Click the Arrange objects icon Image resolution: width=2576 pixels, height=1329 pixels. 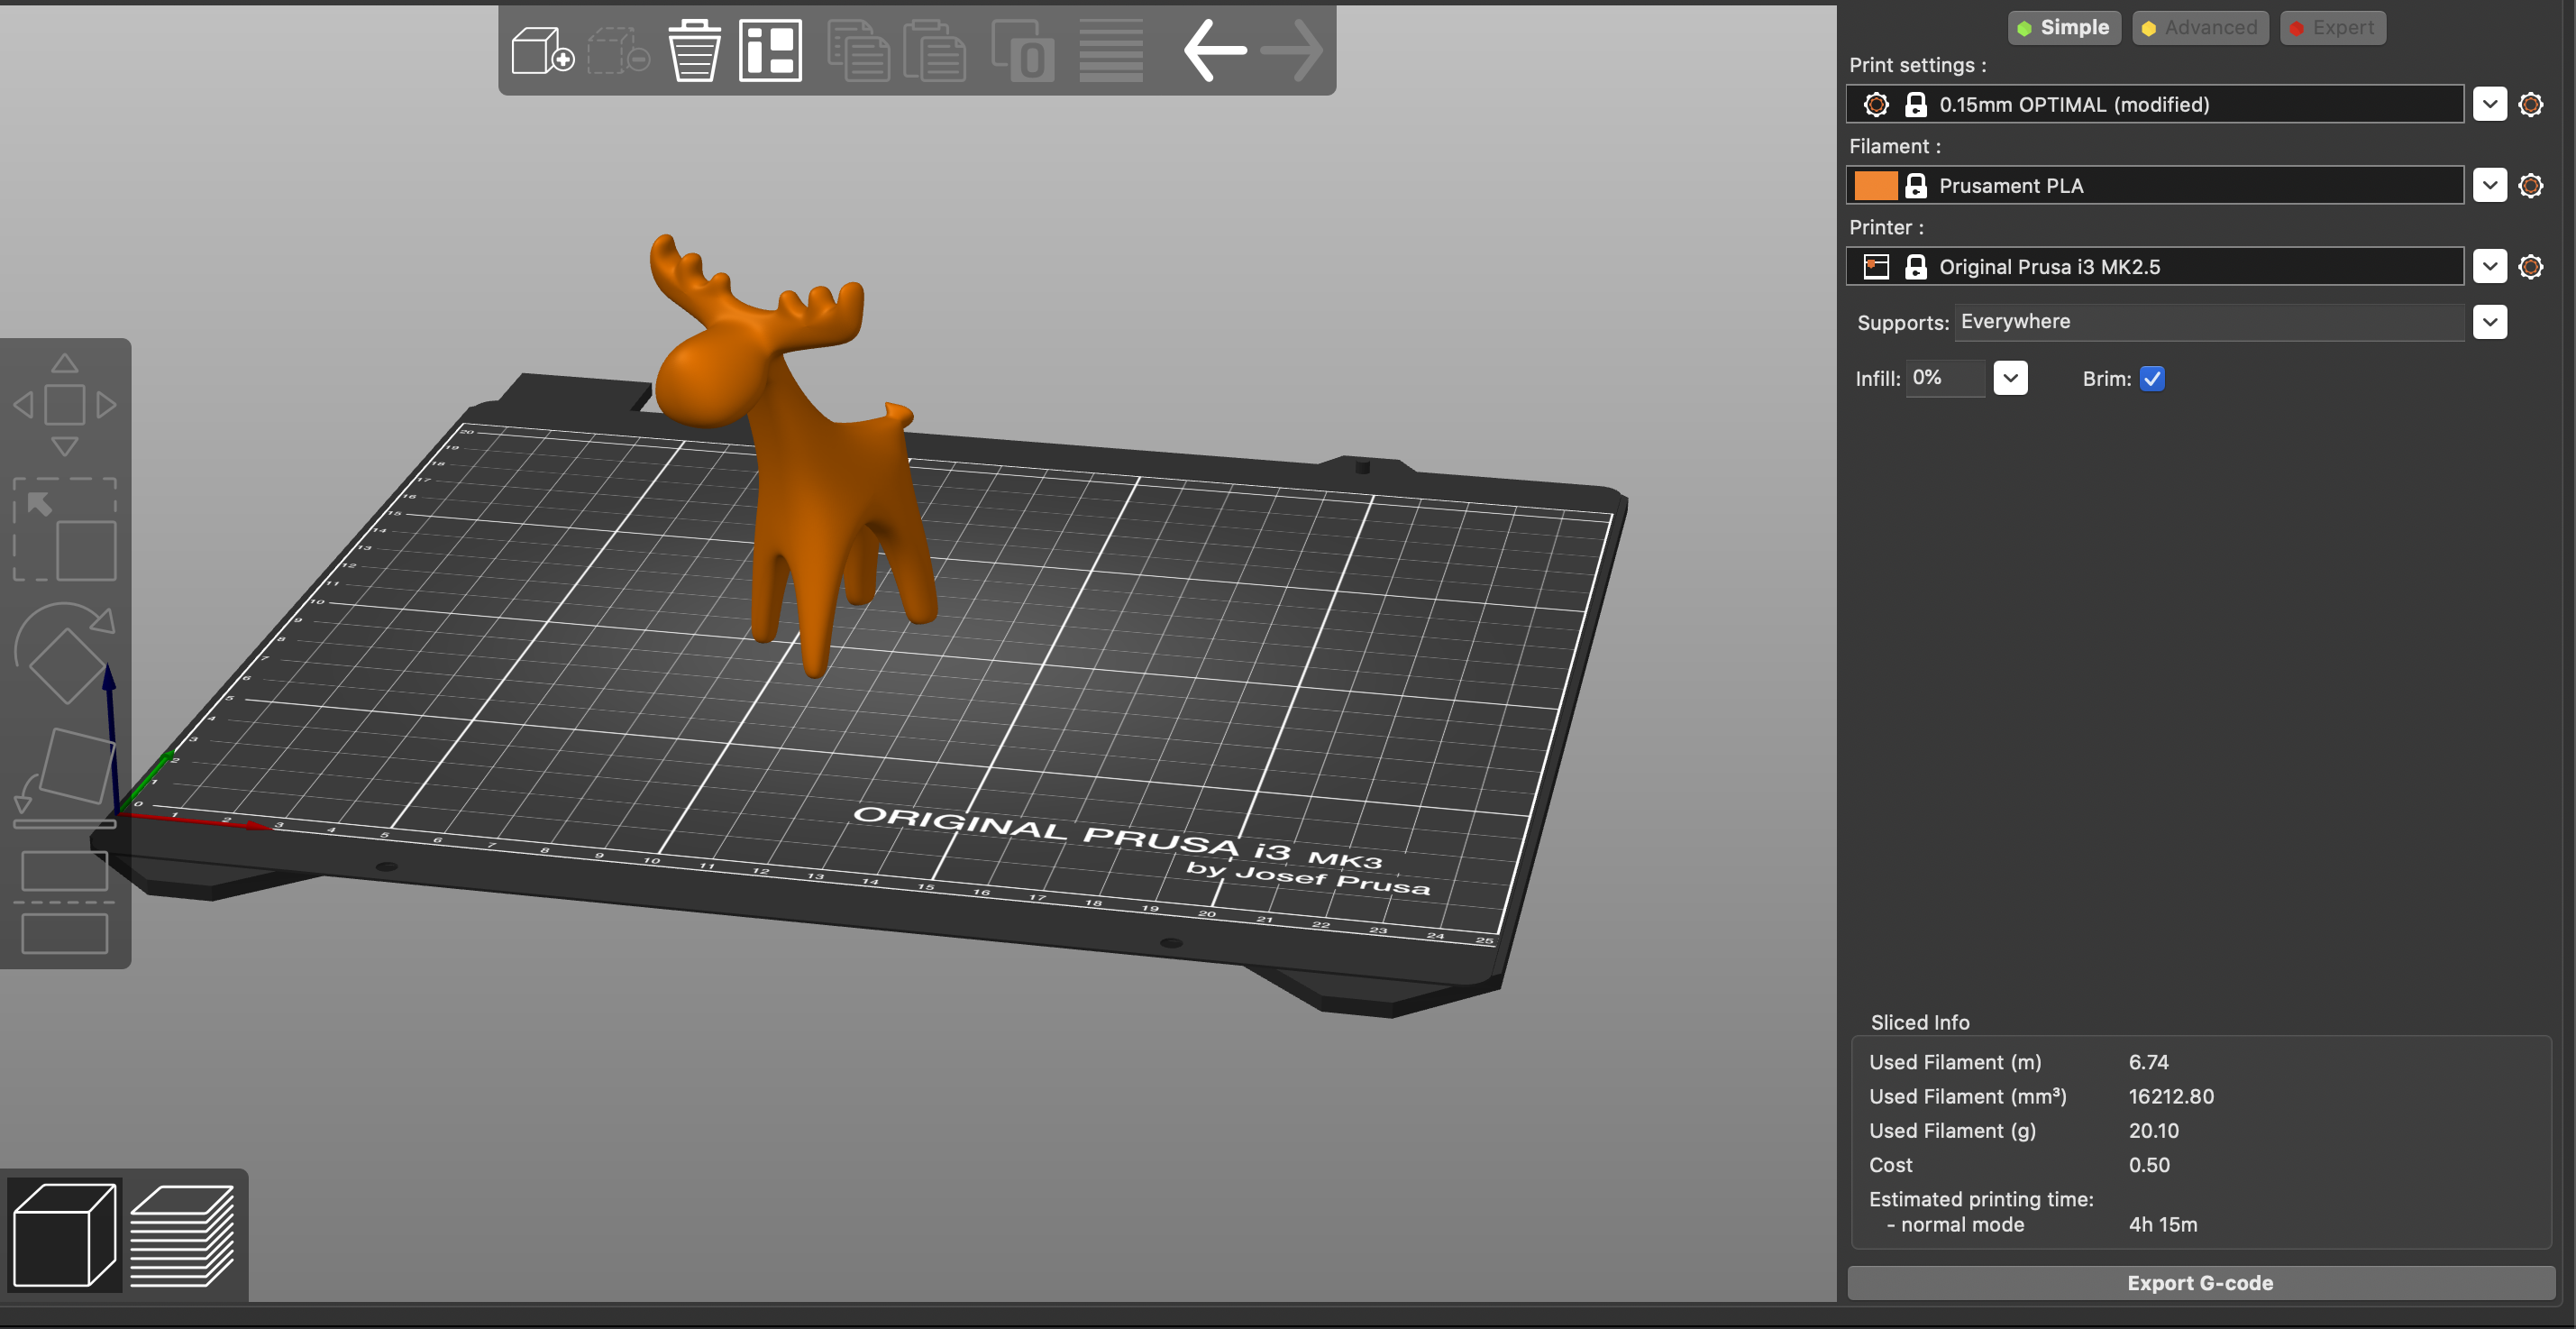tap(770, 50)
